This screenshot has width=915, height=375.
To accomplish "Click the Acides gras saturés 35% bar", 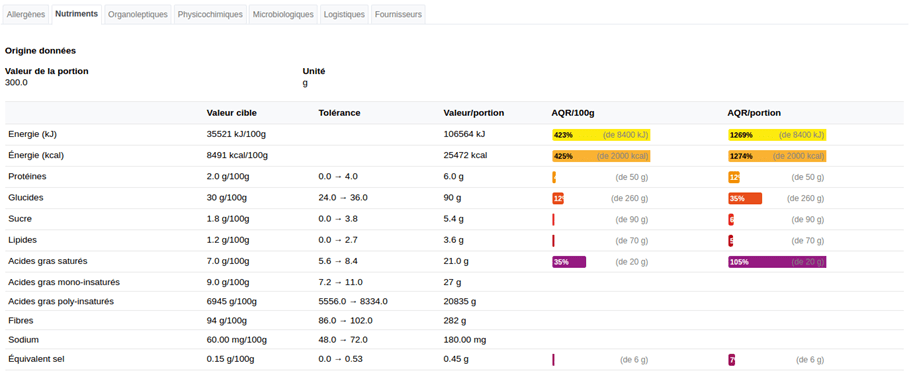I will pos(569,262).
